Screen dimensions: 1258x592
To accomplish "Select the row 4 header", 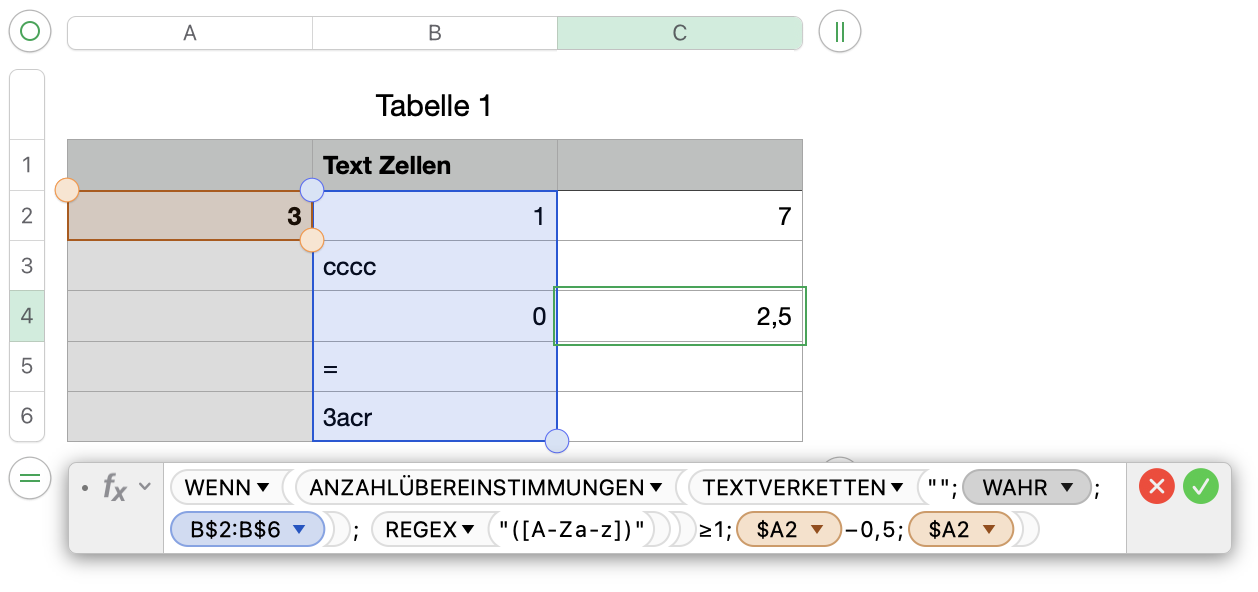I will click(27, 316).
